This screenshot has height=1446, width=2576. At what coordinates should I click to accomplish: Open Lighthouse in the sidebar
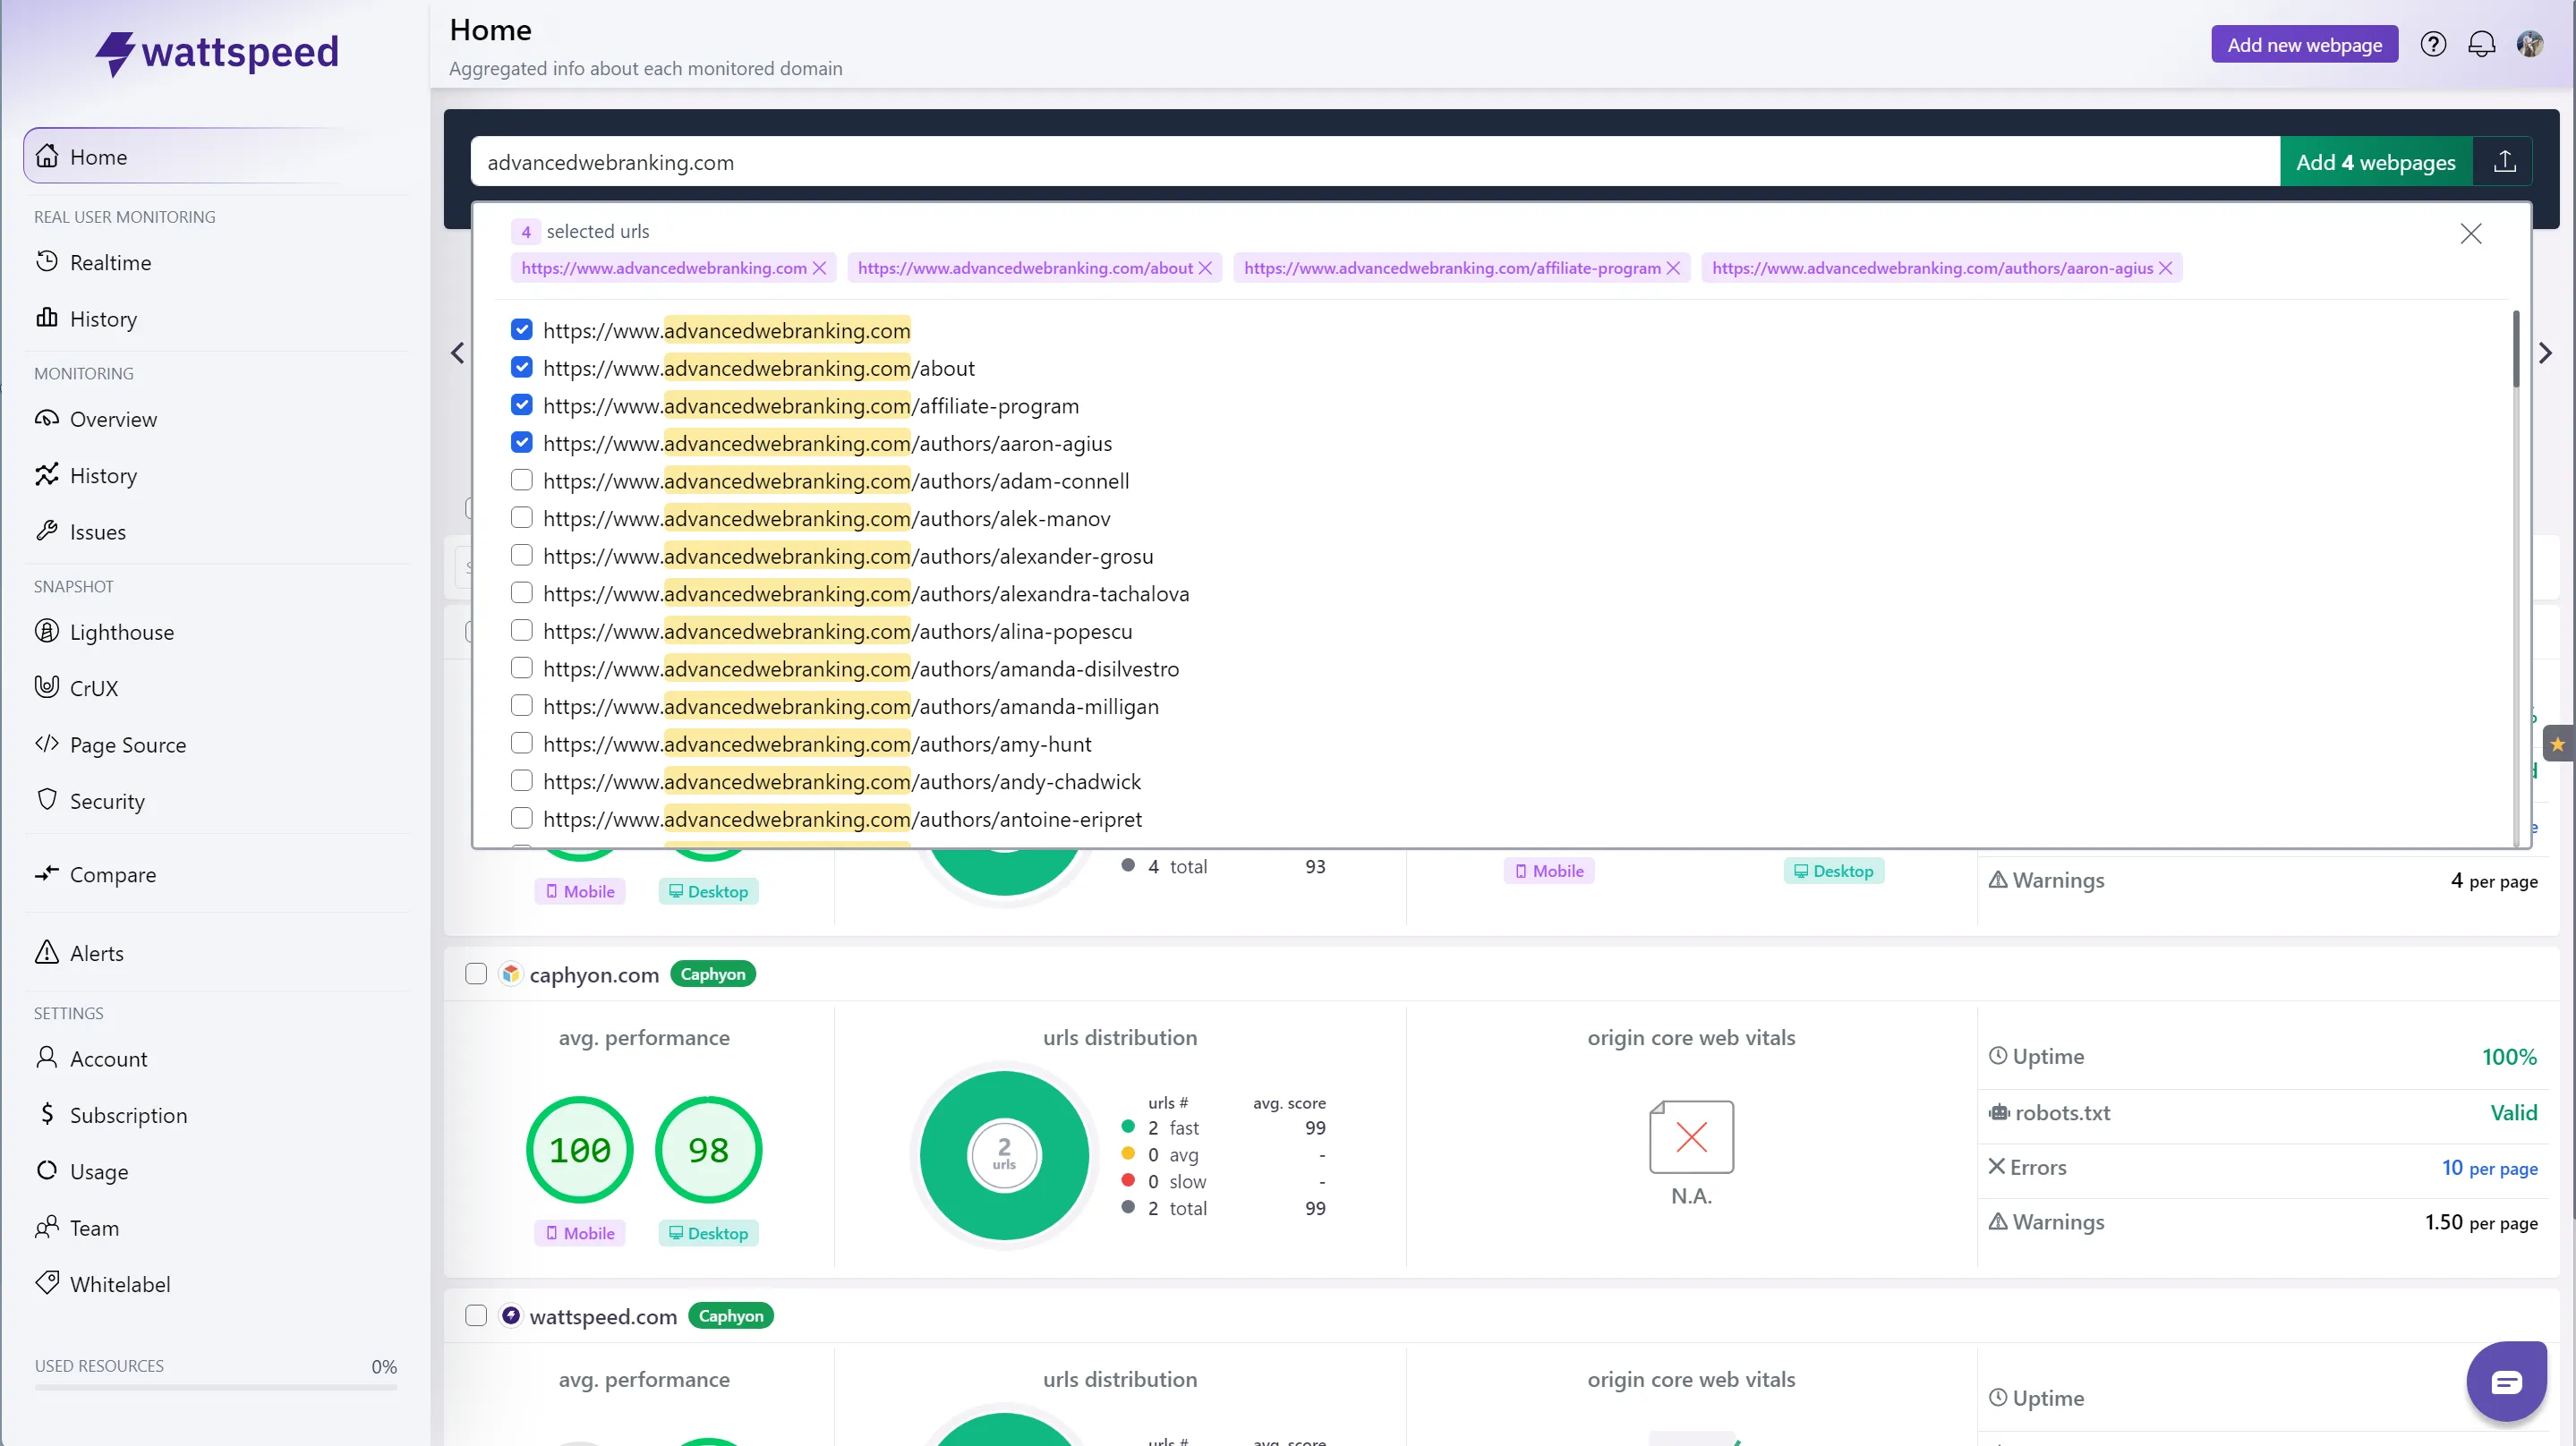[122, 632]
